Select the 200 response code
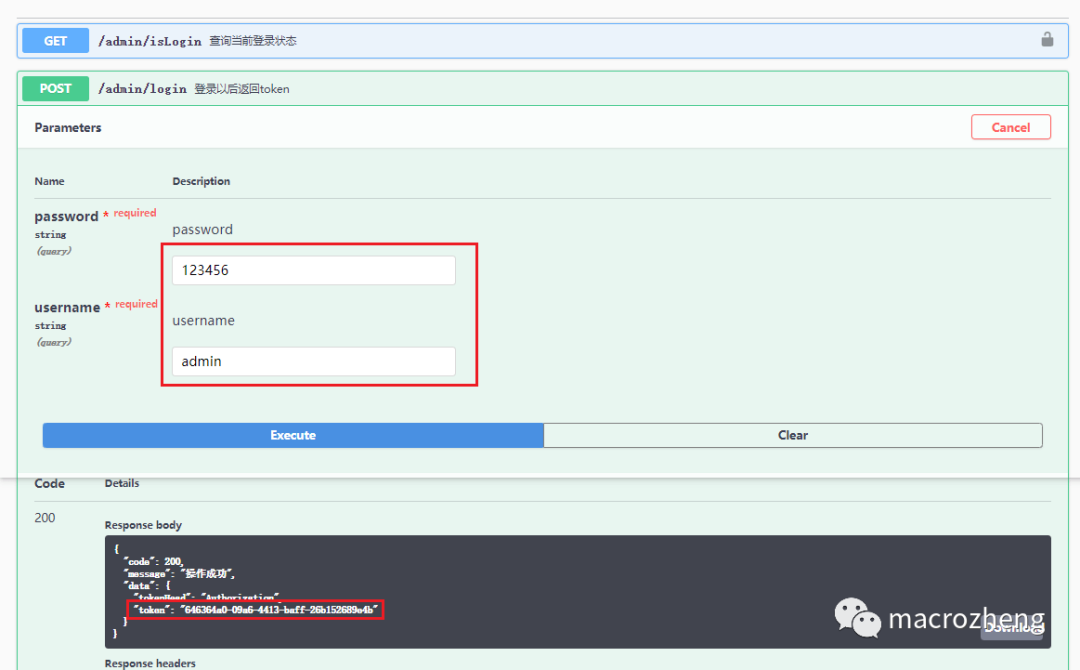 [x=45, y=518]
